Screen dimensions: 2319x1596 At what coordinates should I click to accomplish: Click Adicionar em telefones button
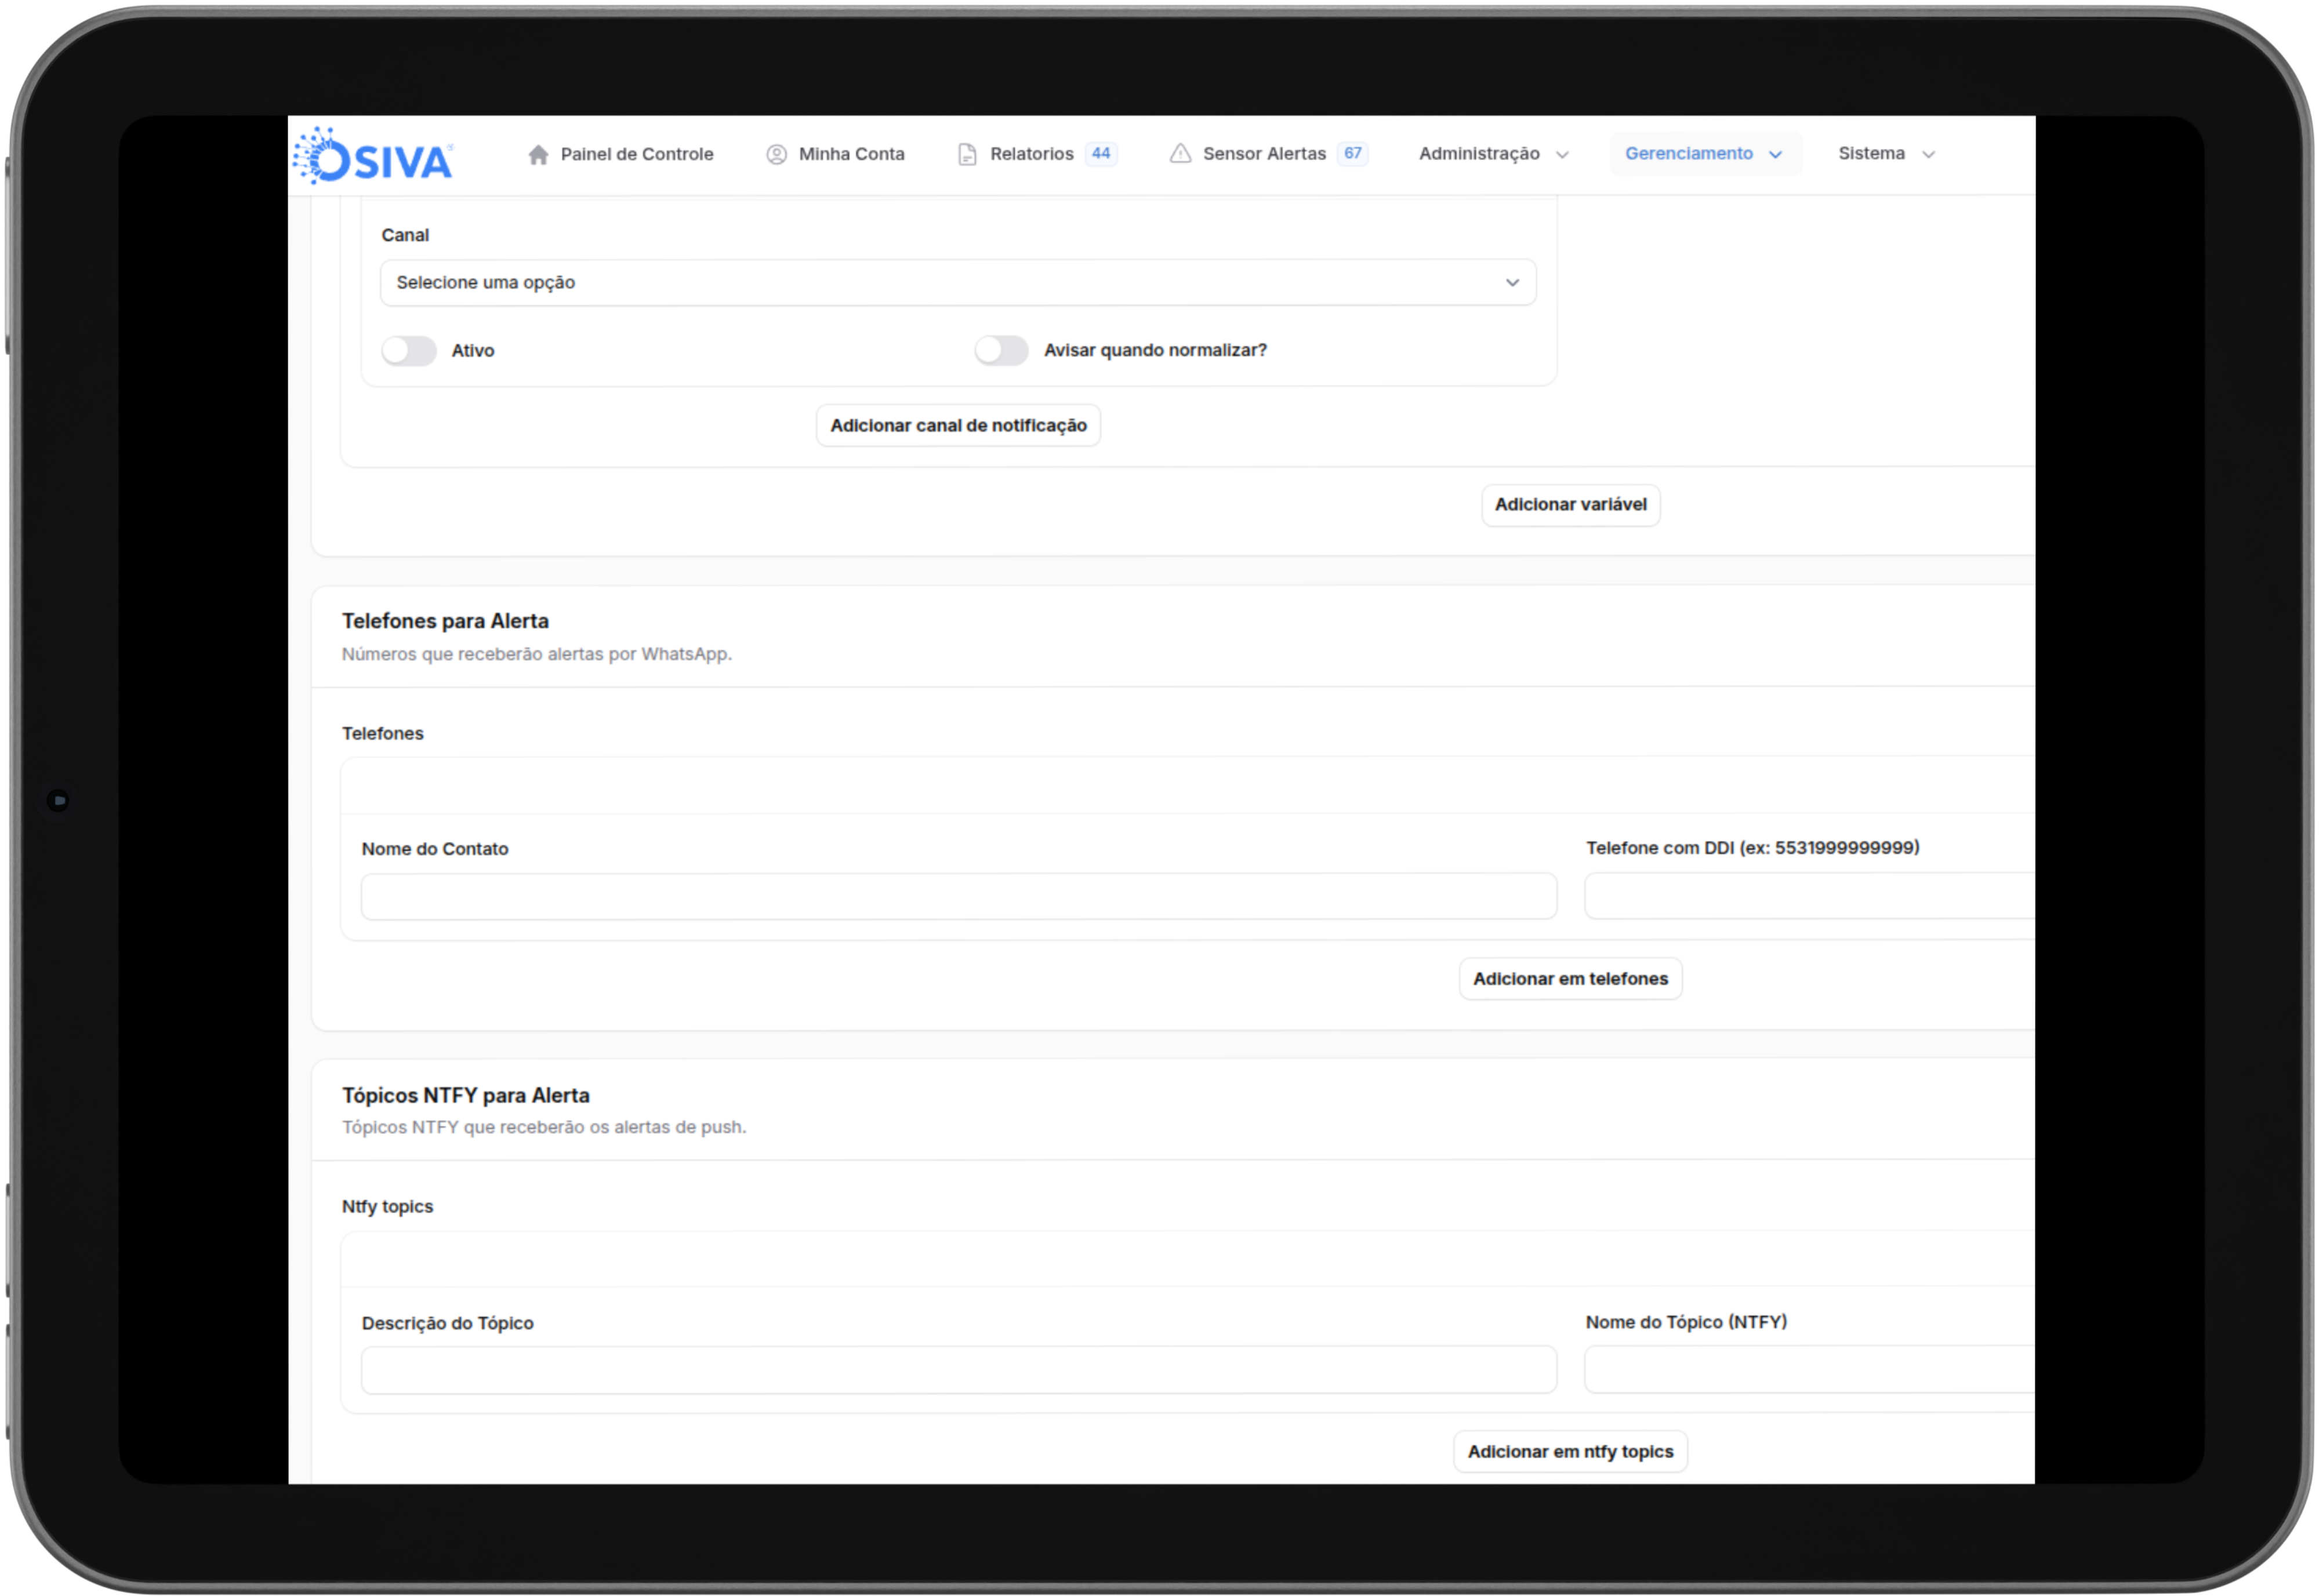point(1570,979)
